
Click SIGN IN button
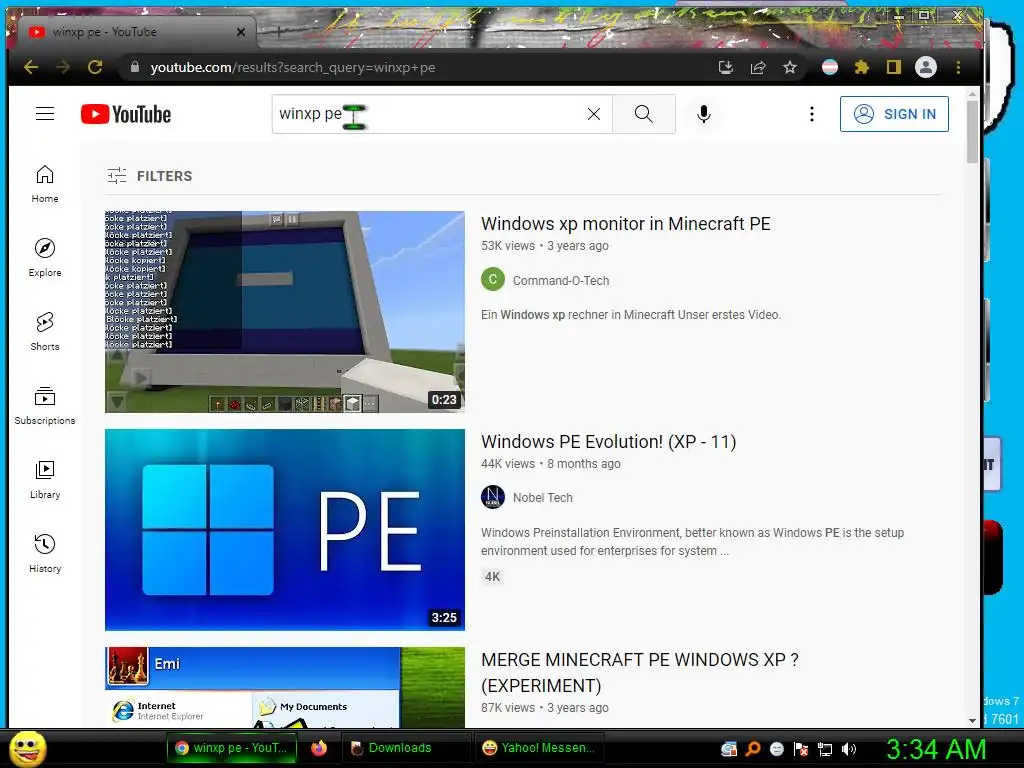click(894, 114)
